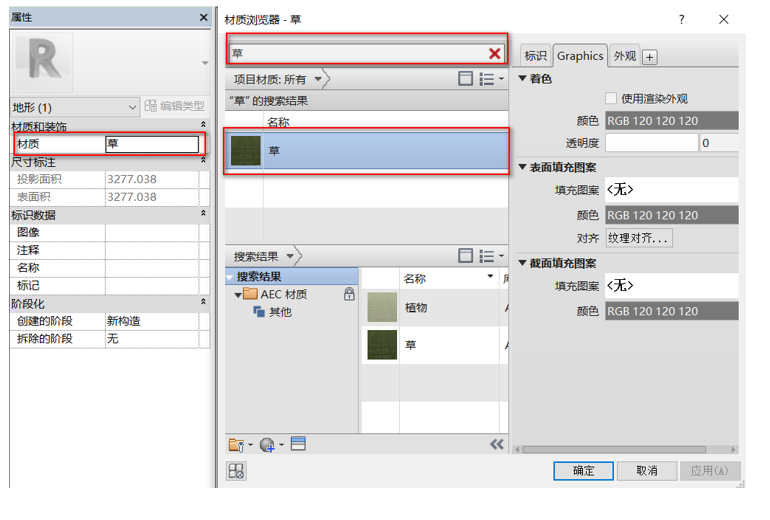Open the project materials list view options icon
The height and width of the screenshot is (520, 770).
tap(491, 79)
